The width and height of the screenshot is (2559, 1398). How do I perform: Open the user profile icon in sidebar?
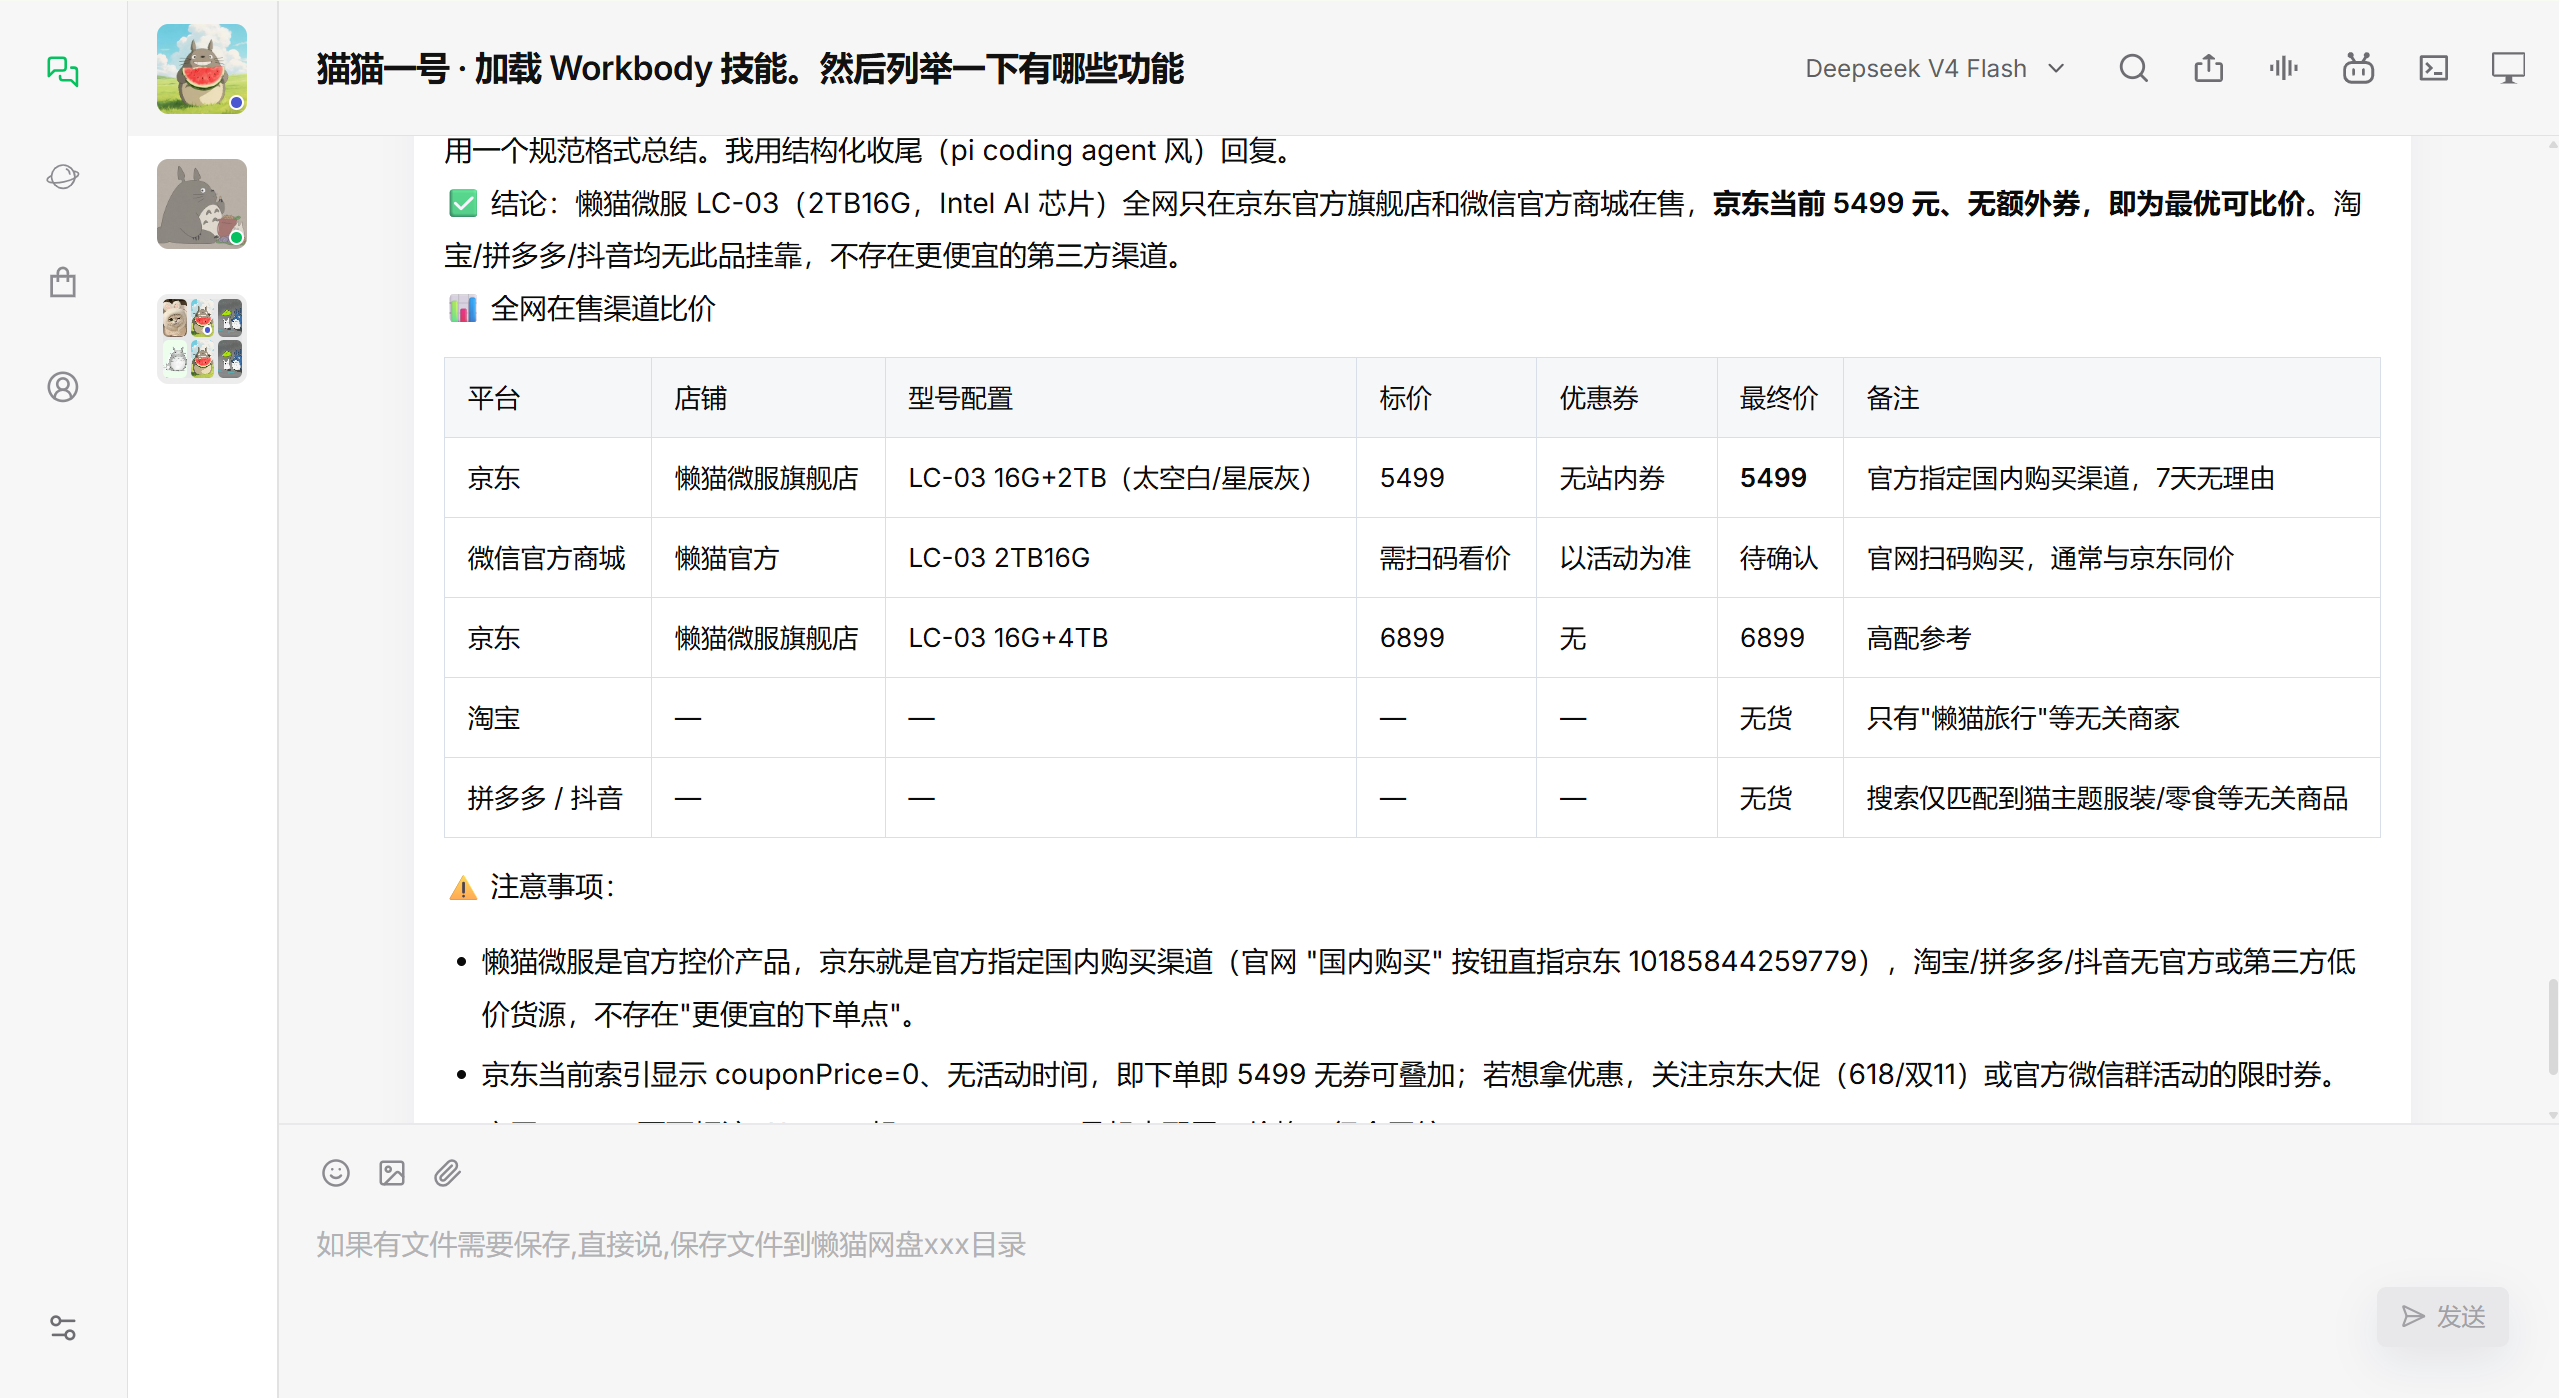coord(62,387)
